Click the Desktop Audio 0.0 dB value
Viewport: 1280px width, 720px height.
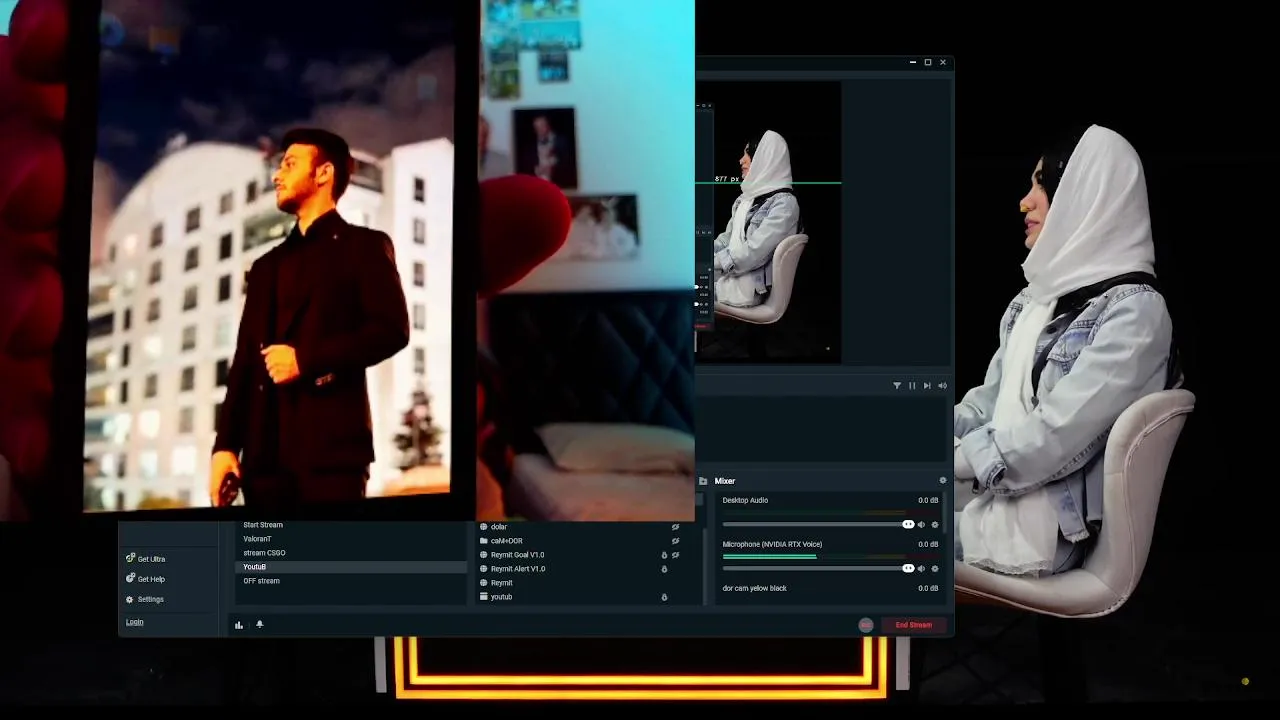coord(928,500)
